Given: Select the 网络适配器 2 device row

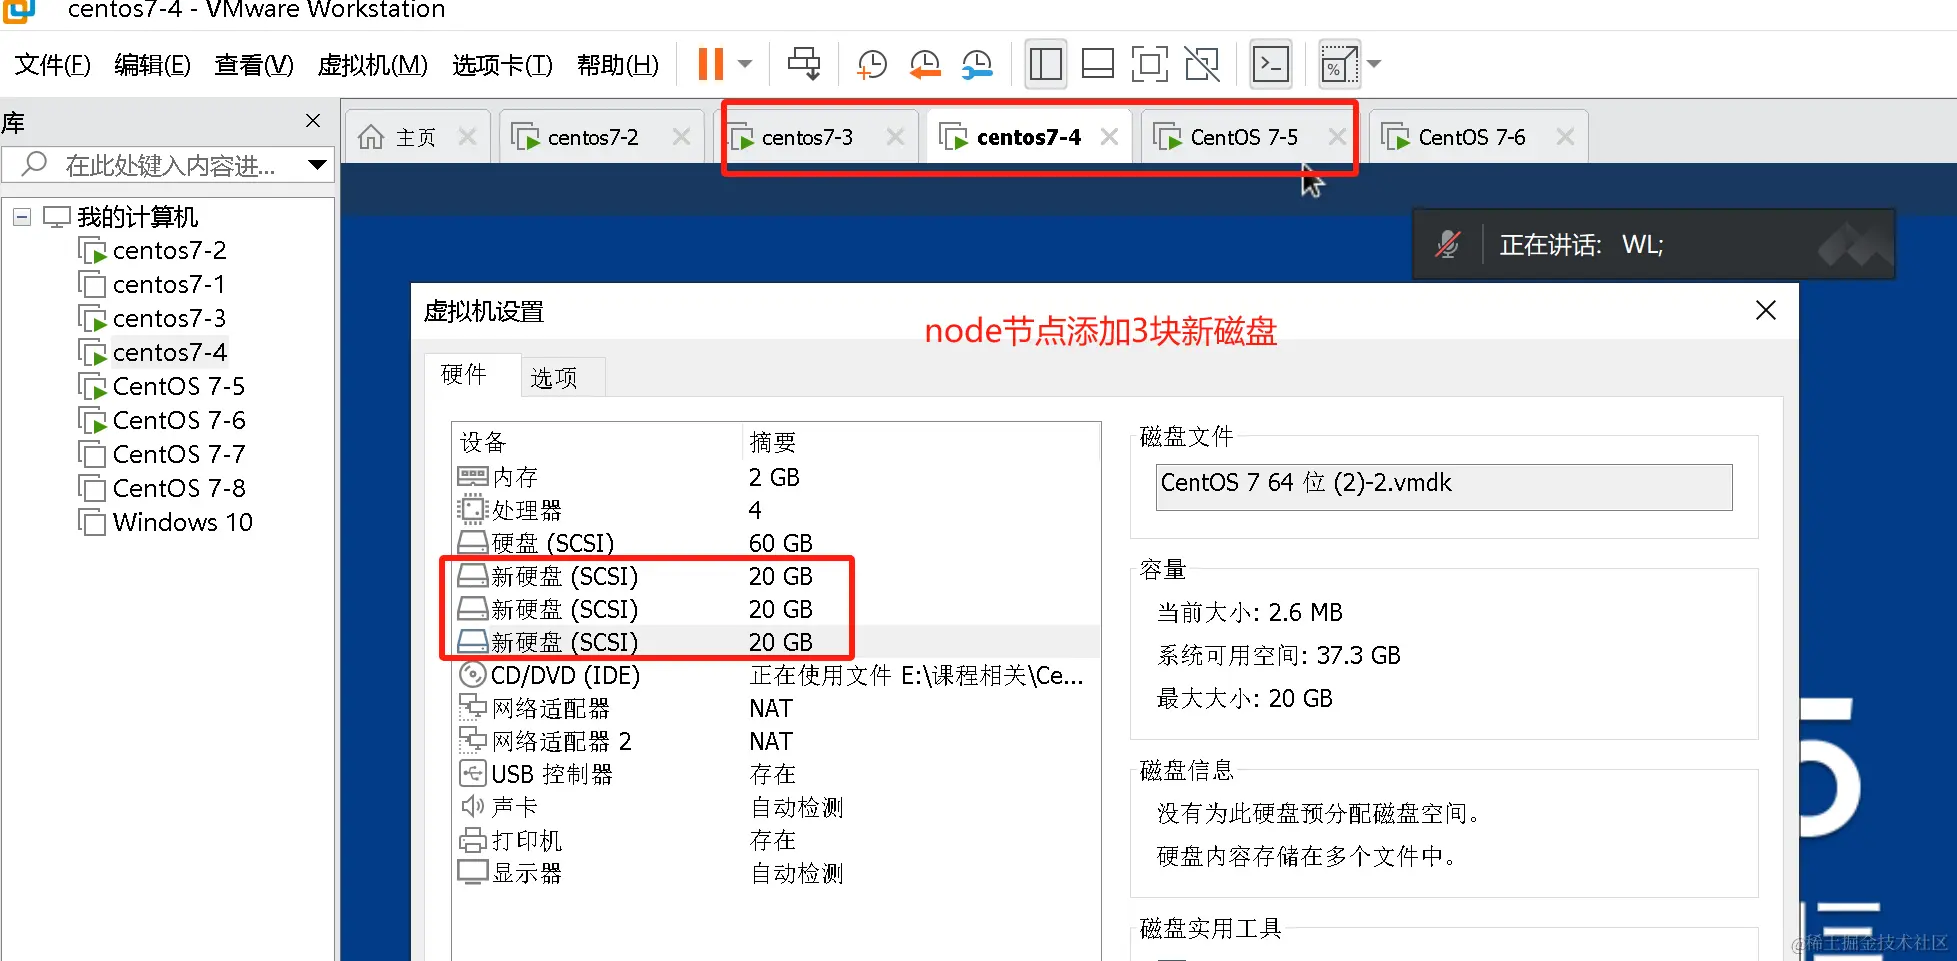Looking at the screenshot, I should pos(776,741).
